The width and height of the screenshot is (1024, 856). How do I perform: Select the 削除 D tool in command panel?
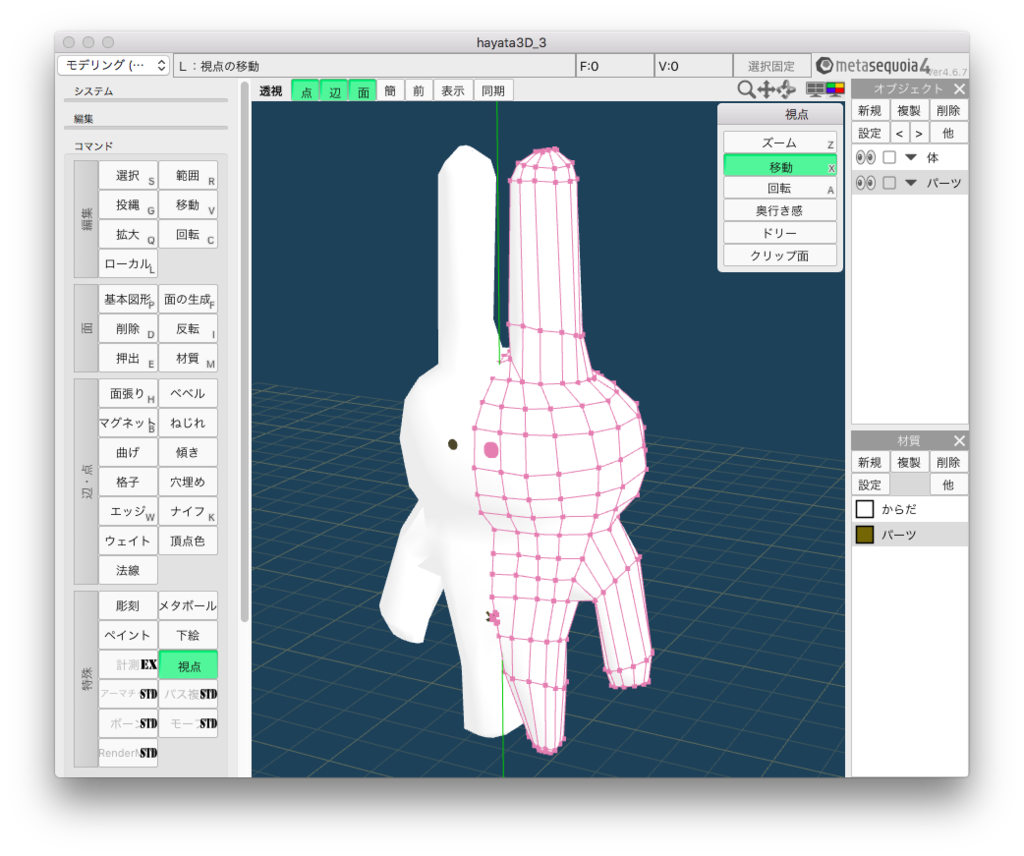128,329
